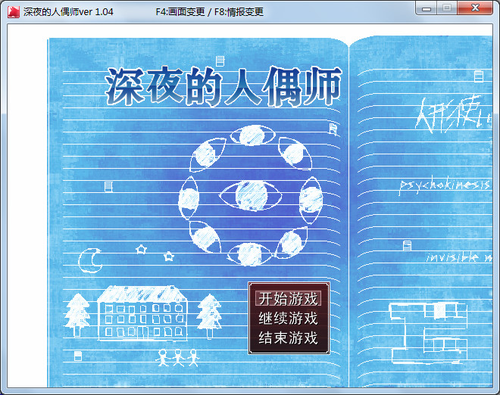
Task: Click the red application icon in title bar
Action: pos(13,12)
